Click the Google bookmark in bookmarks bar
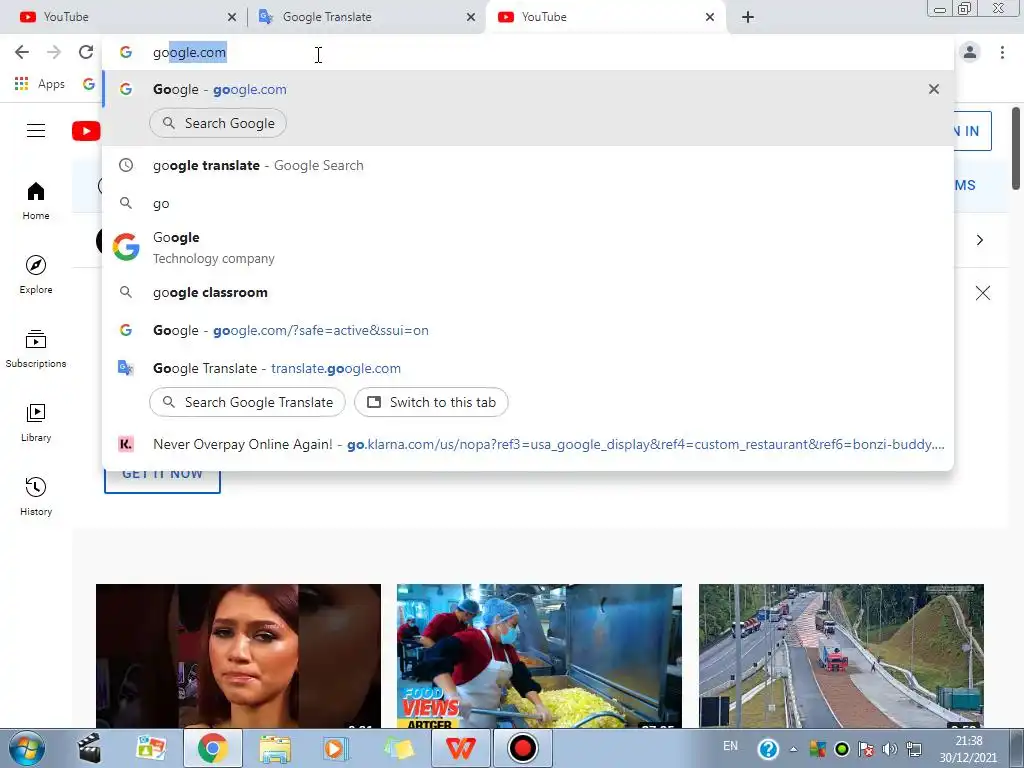The height and width of the screenshot is (768, 1024). tap(89, 84)
